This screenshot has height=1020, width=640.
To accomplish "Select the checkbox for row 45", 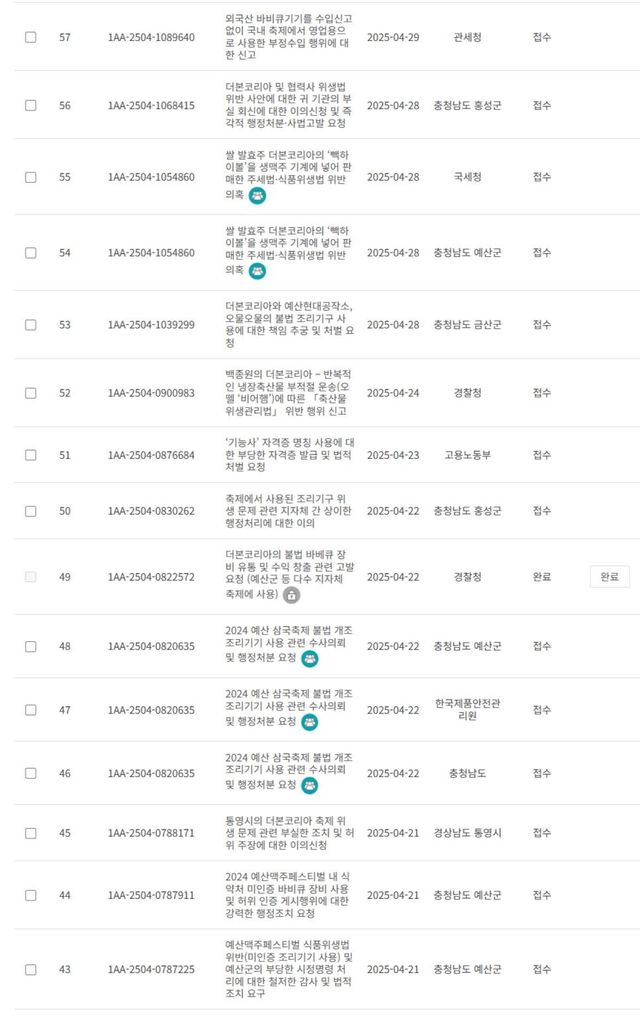I will [x=31, y=833].
